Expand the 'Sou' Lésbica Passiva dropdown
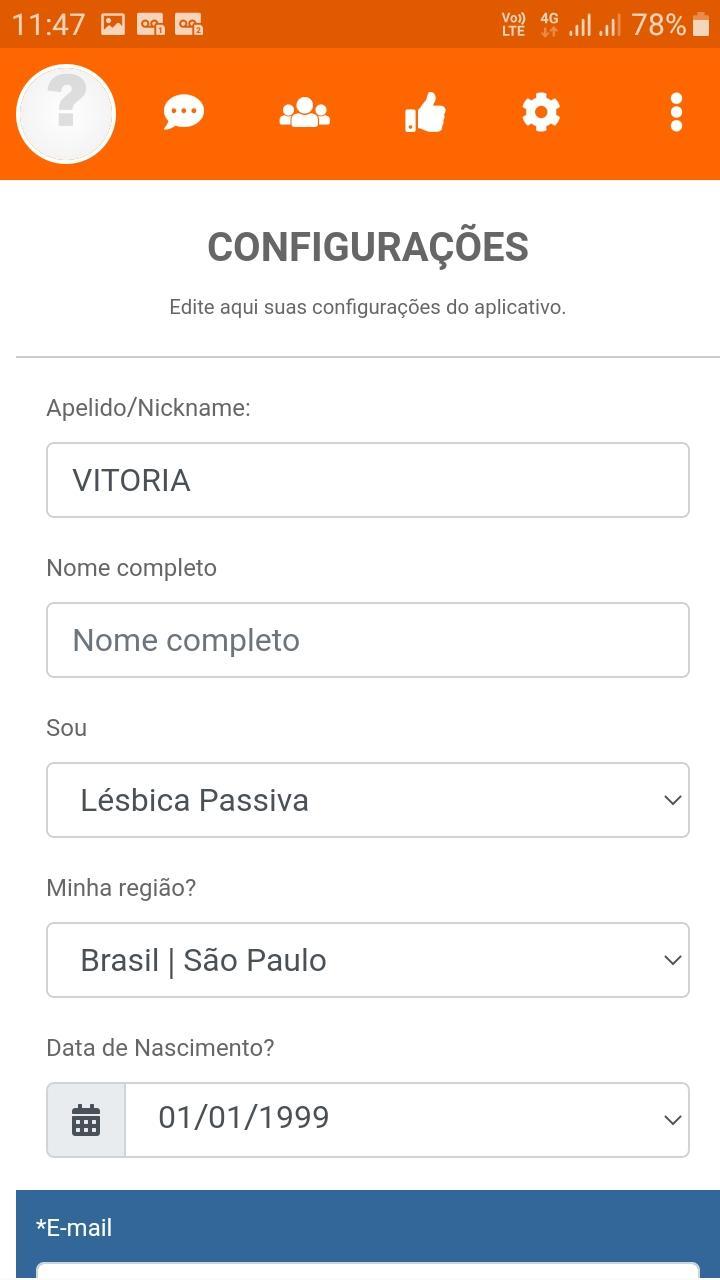Image resolution: width=720 pixels, height=1280 pixels. click(368, 800)
